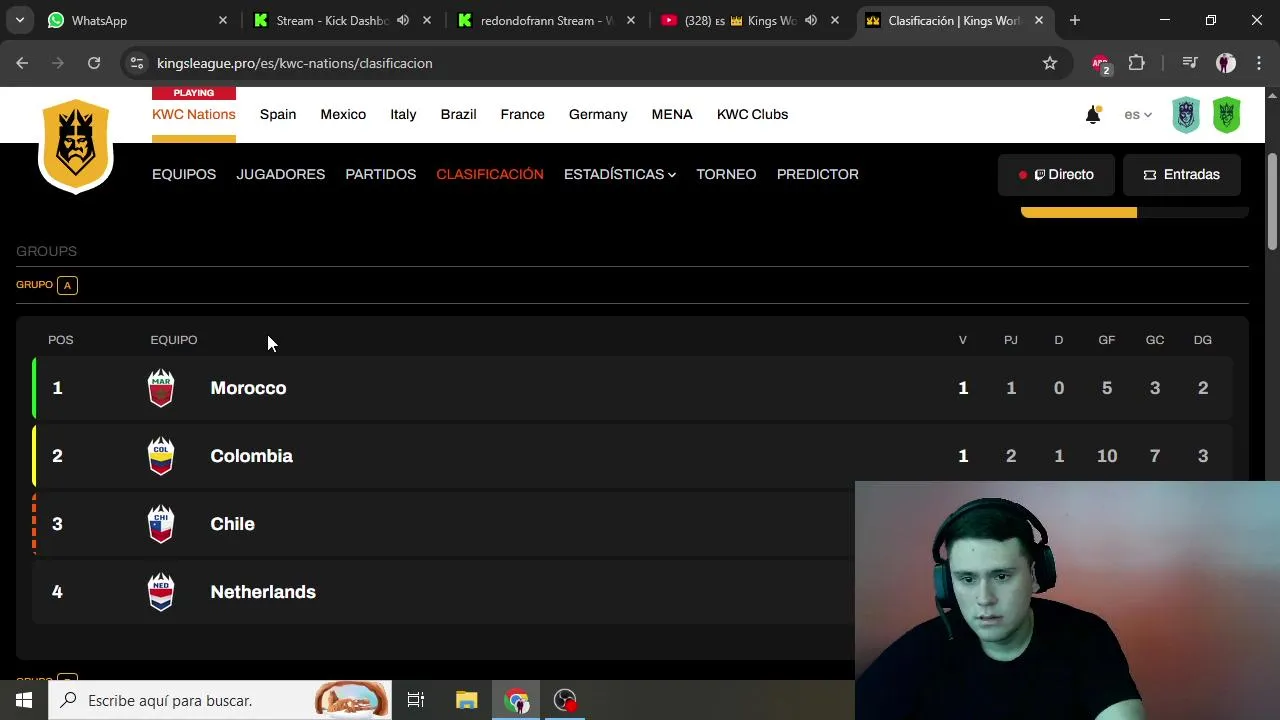
Task: Click the Morocco team crest
Action: [x=161, y=388]
